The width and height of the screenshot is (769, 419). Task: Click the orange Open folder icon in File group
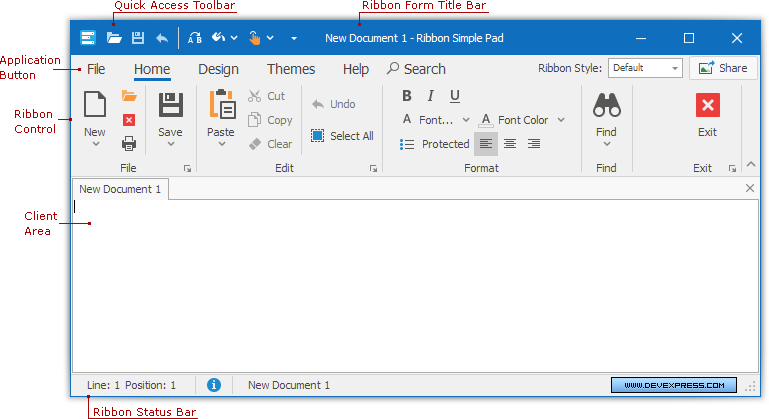129,96
